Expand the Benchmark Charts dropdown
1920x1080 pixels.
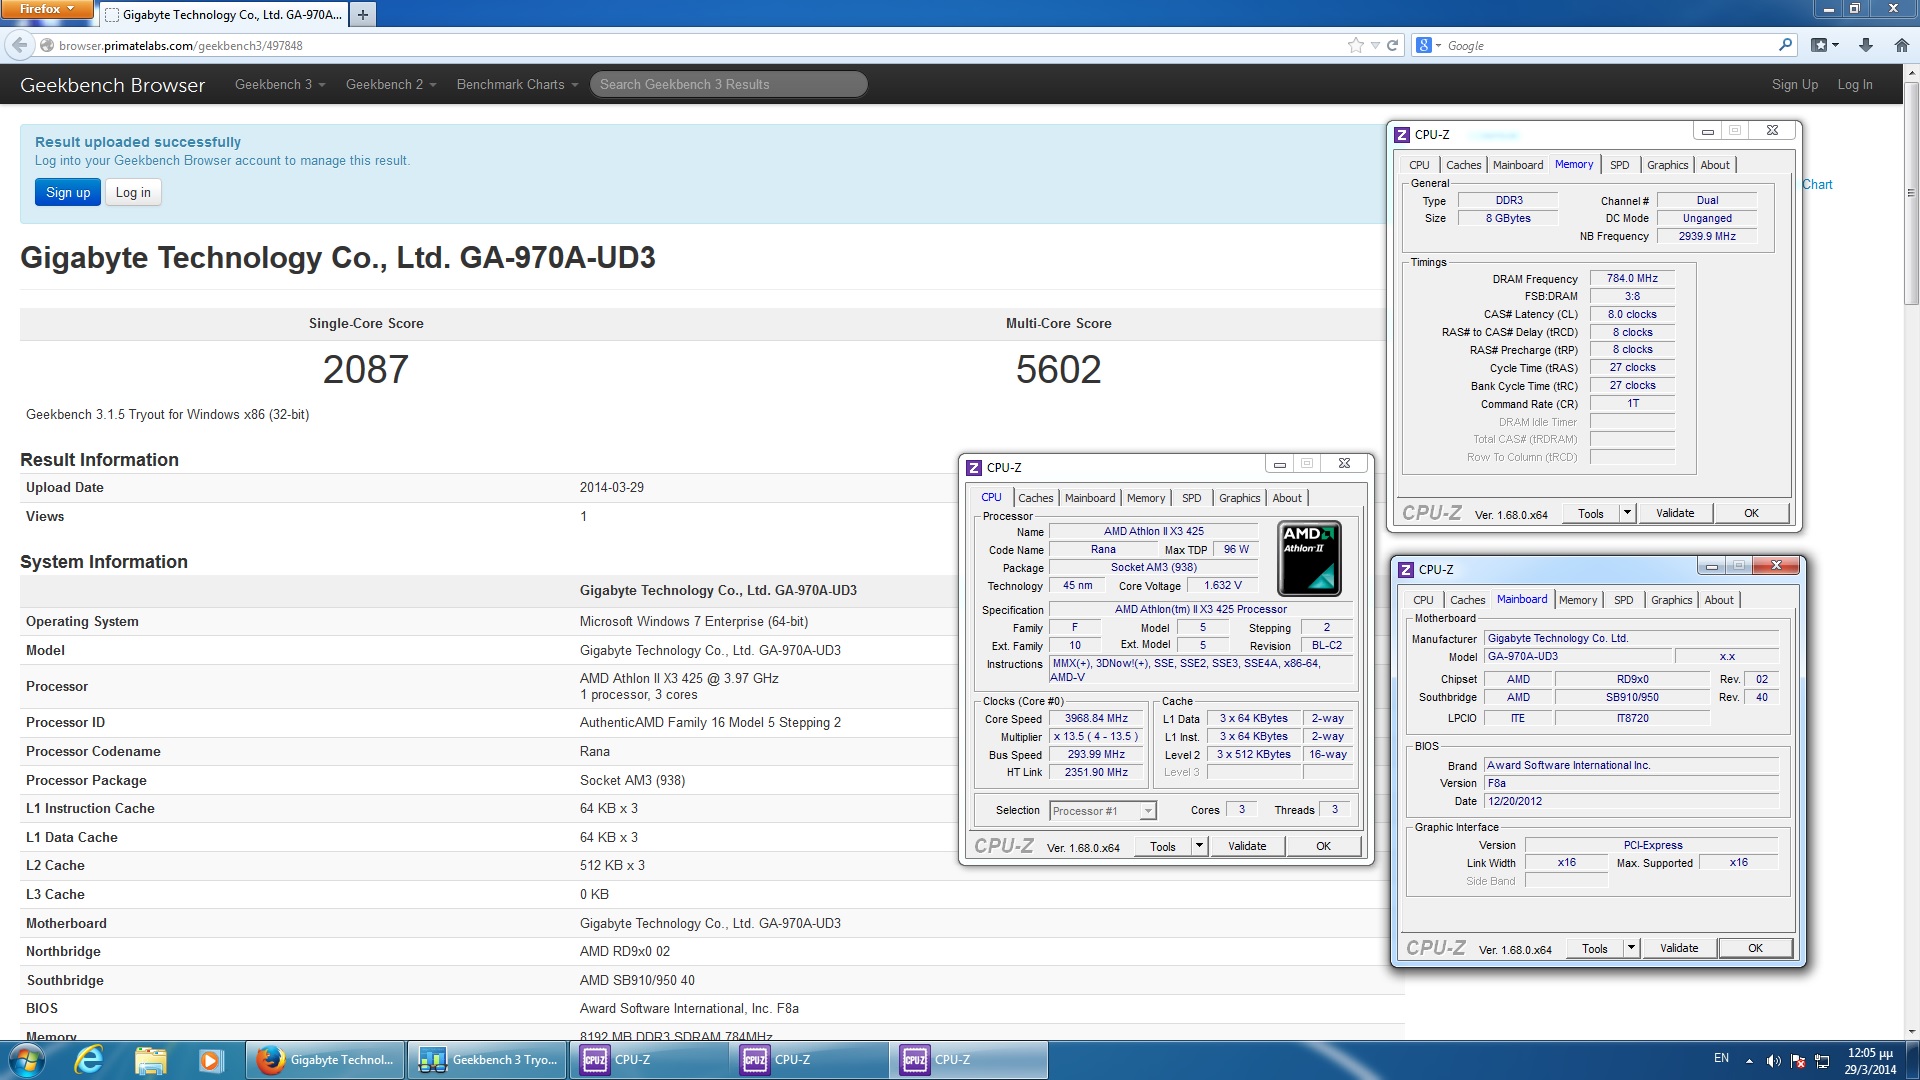pyautogui.click(x=517, y=85)
